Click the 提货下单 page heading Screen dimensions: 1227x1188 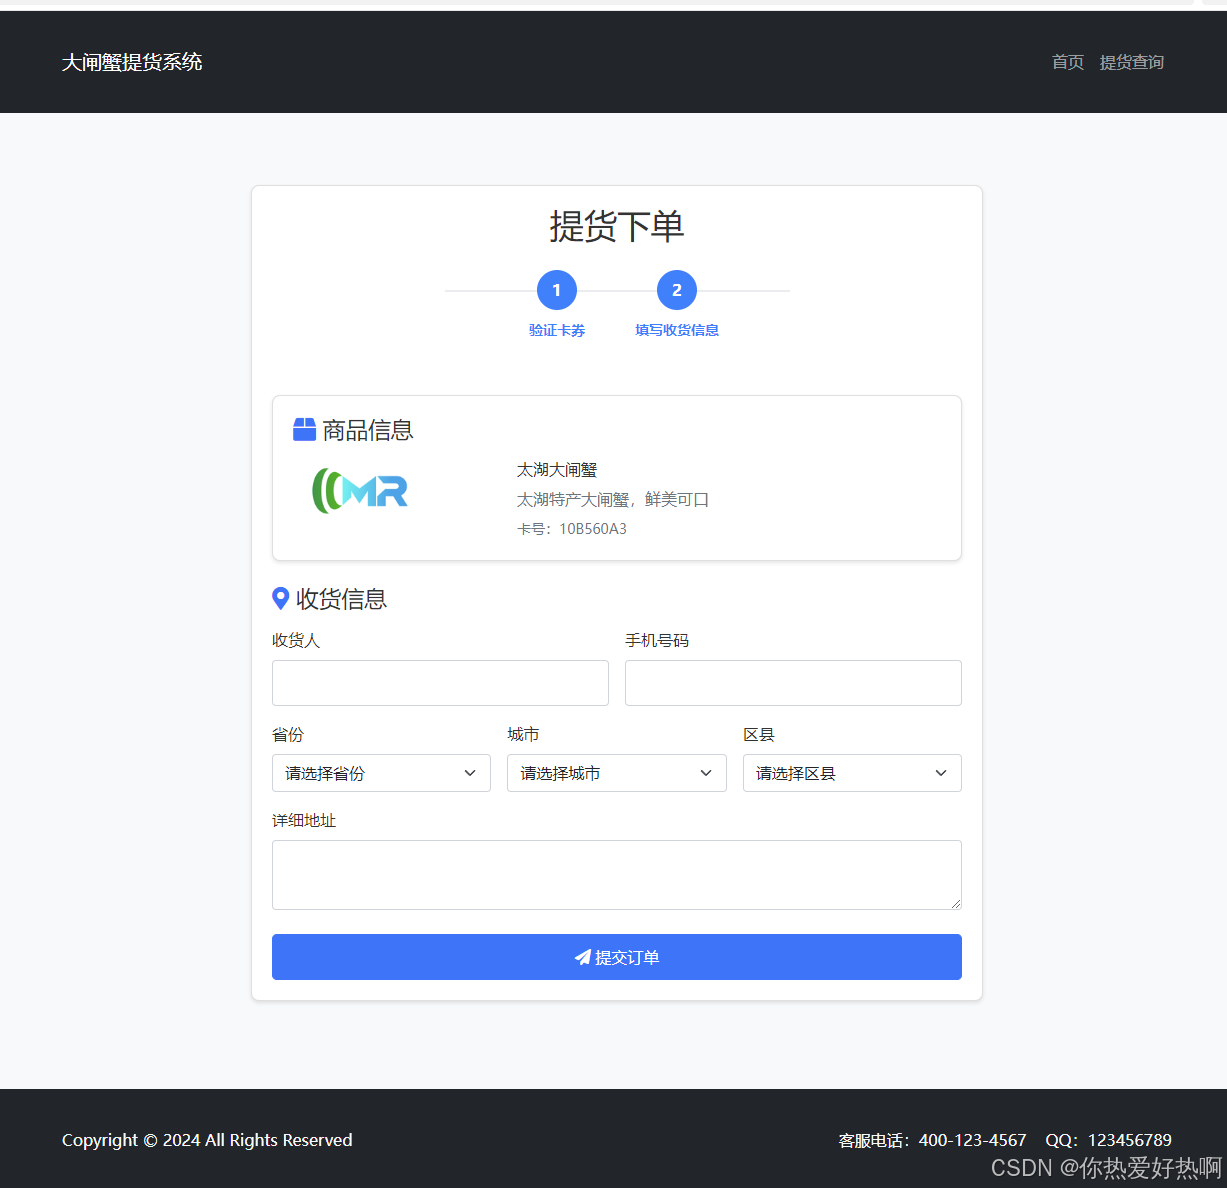point(617,226)
